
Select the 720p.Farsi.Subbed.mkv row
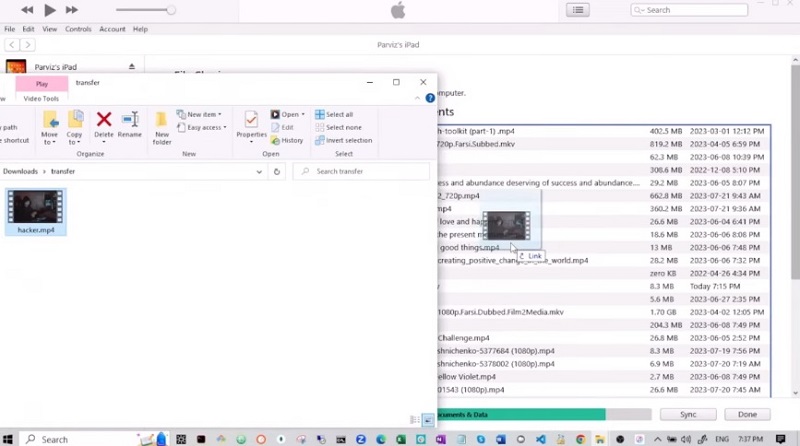tap(604, 144)
